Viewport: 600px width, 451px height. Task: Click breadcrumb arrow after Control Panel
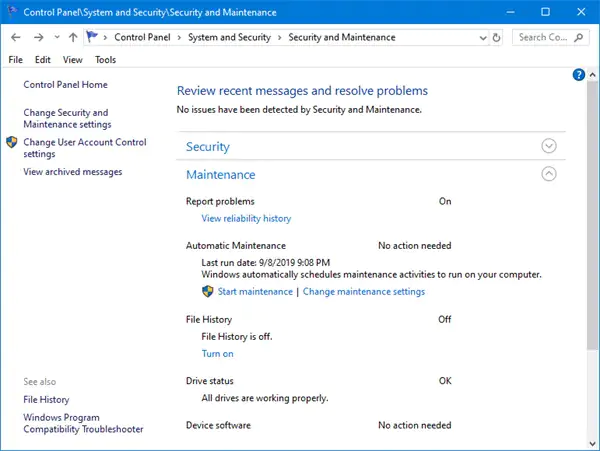(x=179, y=37)
